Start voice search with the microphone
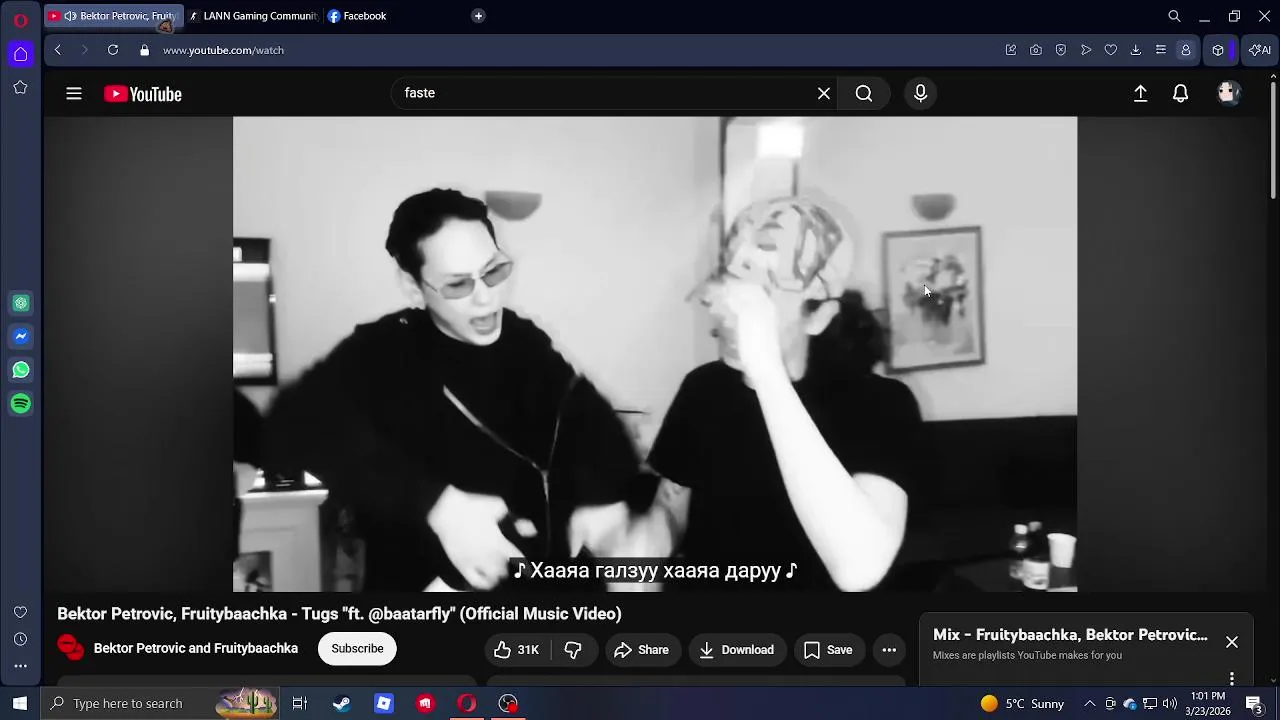This screenshot has height=720, width=1280. click(x=920, y=93)
